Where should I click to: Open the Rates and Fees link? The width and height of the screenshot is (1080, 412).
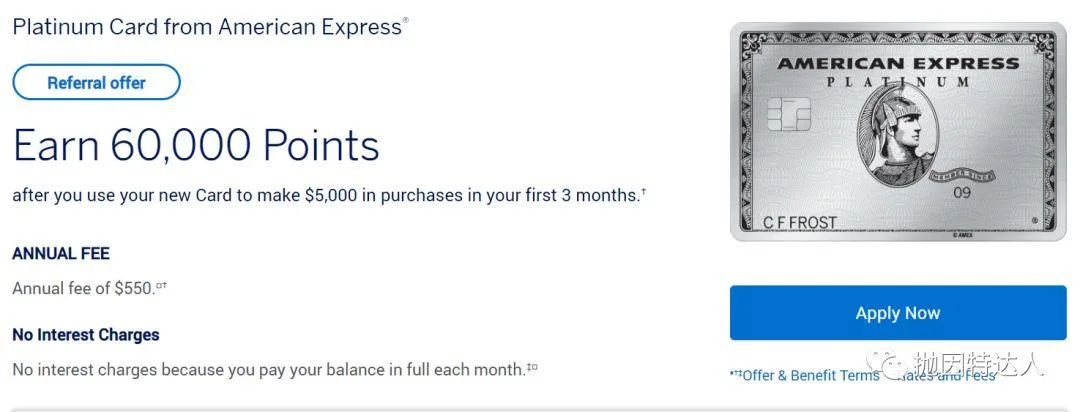945,375
